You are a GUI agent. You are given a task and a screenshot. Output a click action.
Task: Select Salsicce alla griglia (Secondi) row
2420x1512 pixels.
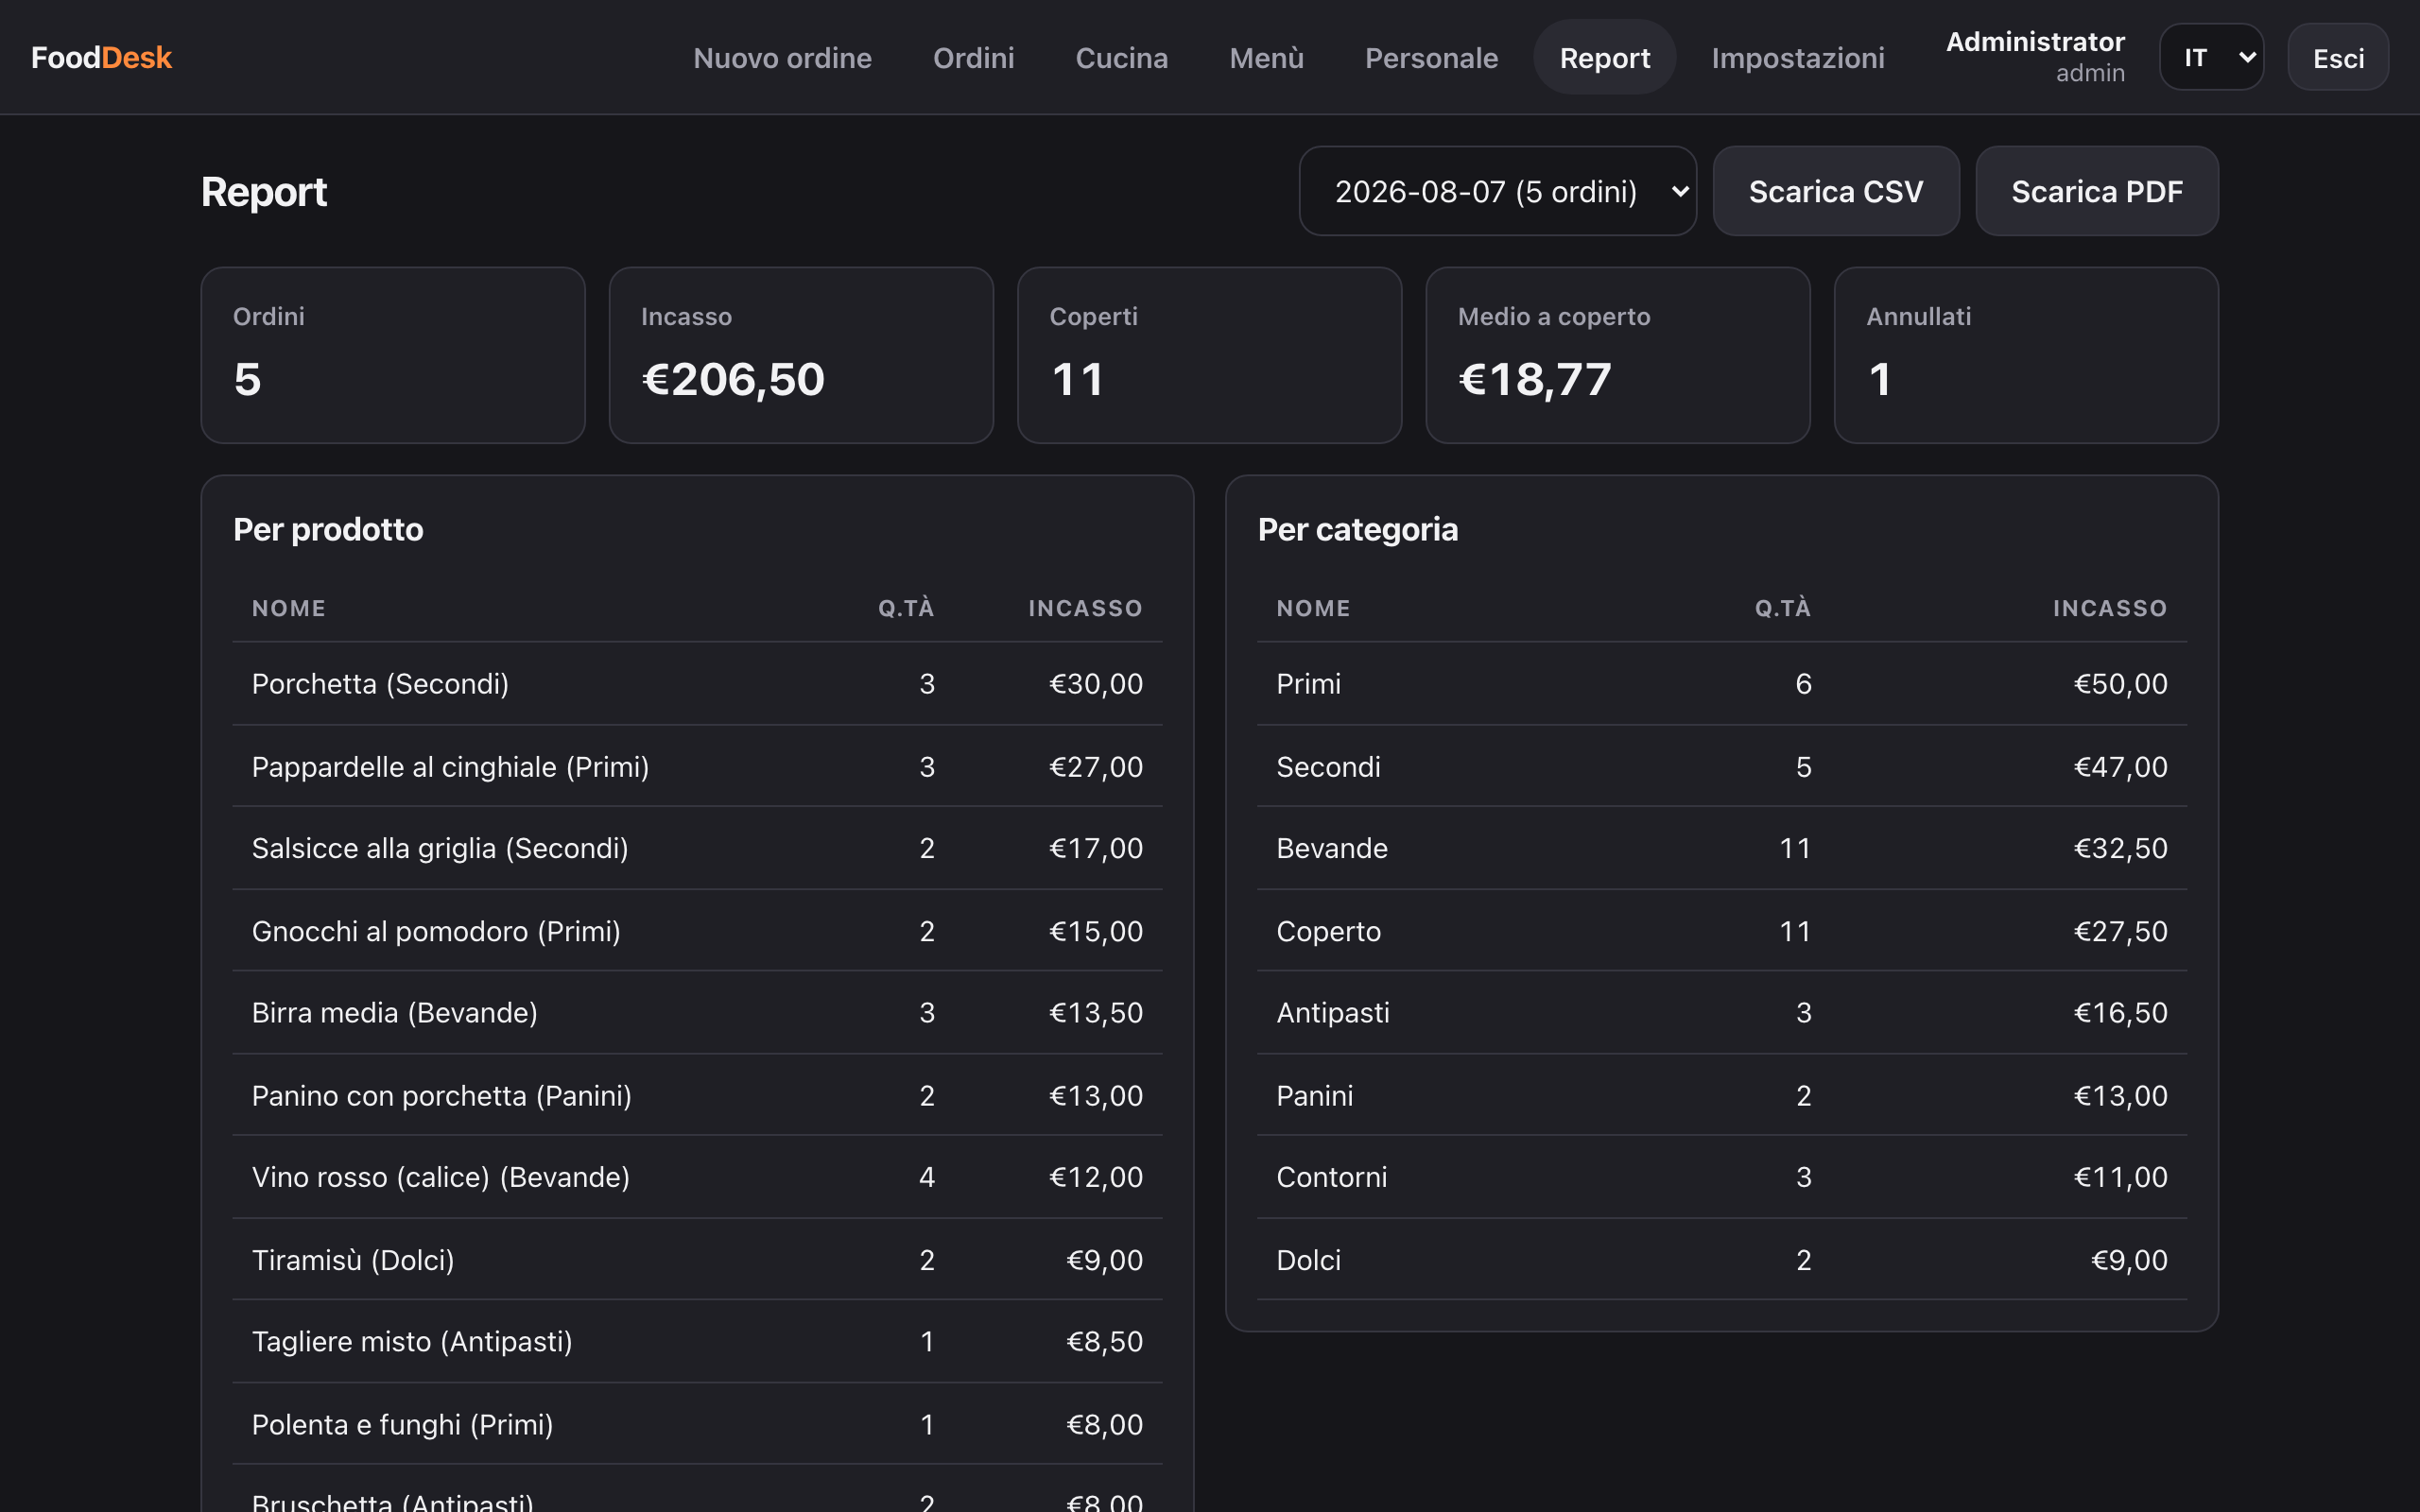tap(697, 848)
